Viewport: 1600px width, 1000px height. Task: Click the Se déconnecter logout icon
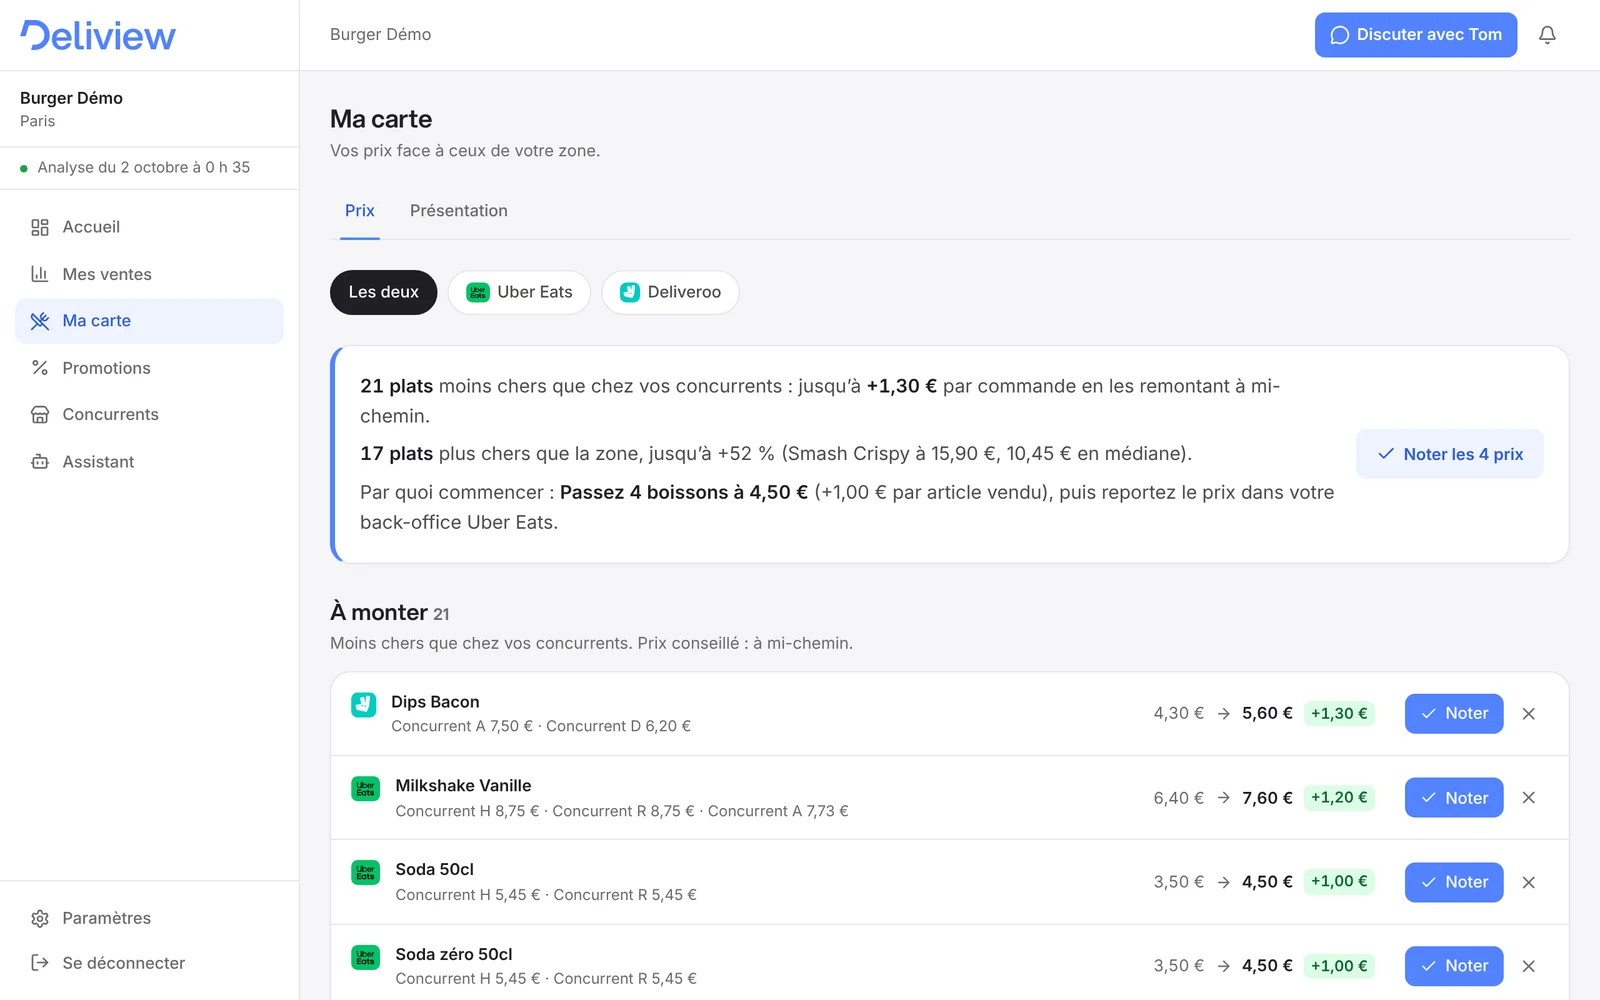[x=40, y=963]
